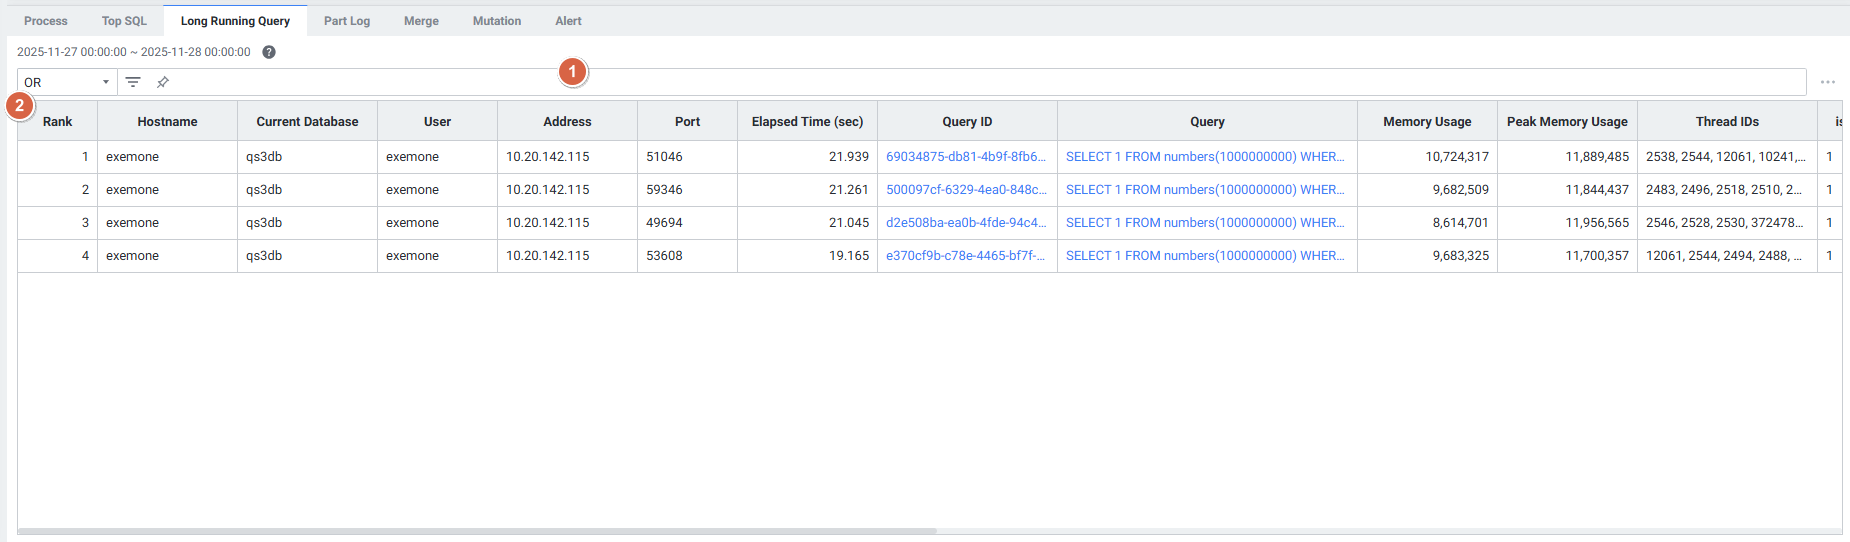The width and height of the screenshot is (1850, 542).
Task: Click the annotation marker numbered 1
Action: click(572, 72)
